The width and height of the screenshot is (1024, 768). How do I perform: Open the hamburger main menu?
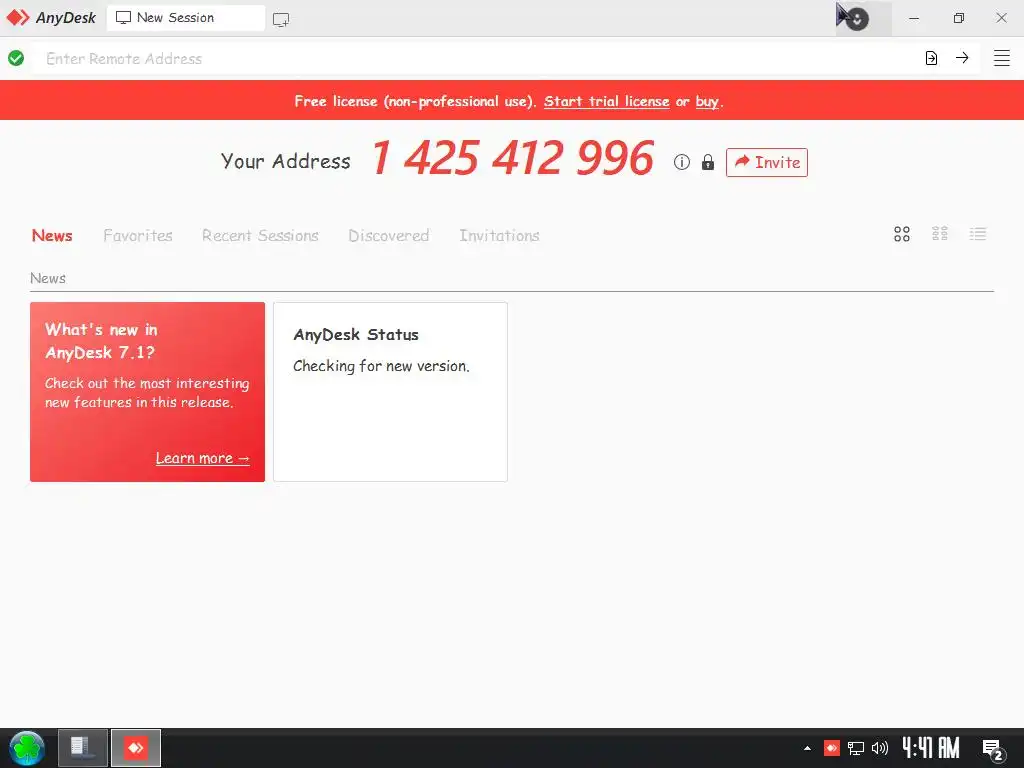1002,58
